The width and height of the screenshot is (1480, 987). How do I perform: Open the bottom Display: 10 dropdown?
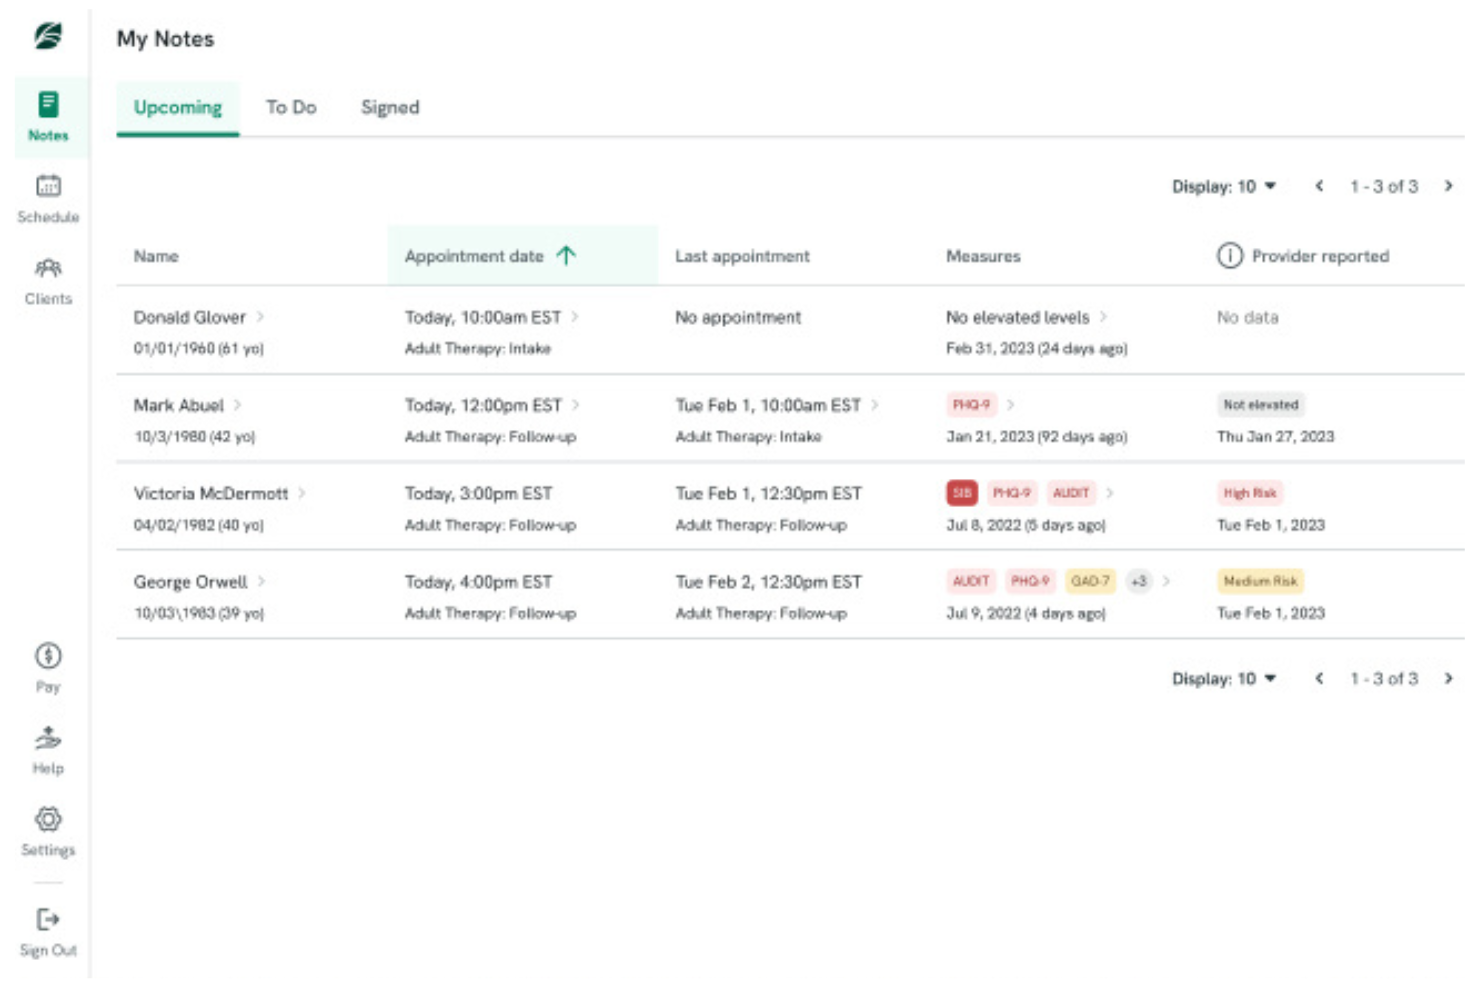1224,678
